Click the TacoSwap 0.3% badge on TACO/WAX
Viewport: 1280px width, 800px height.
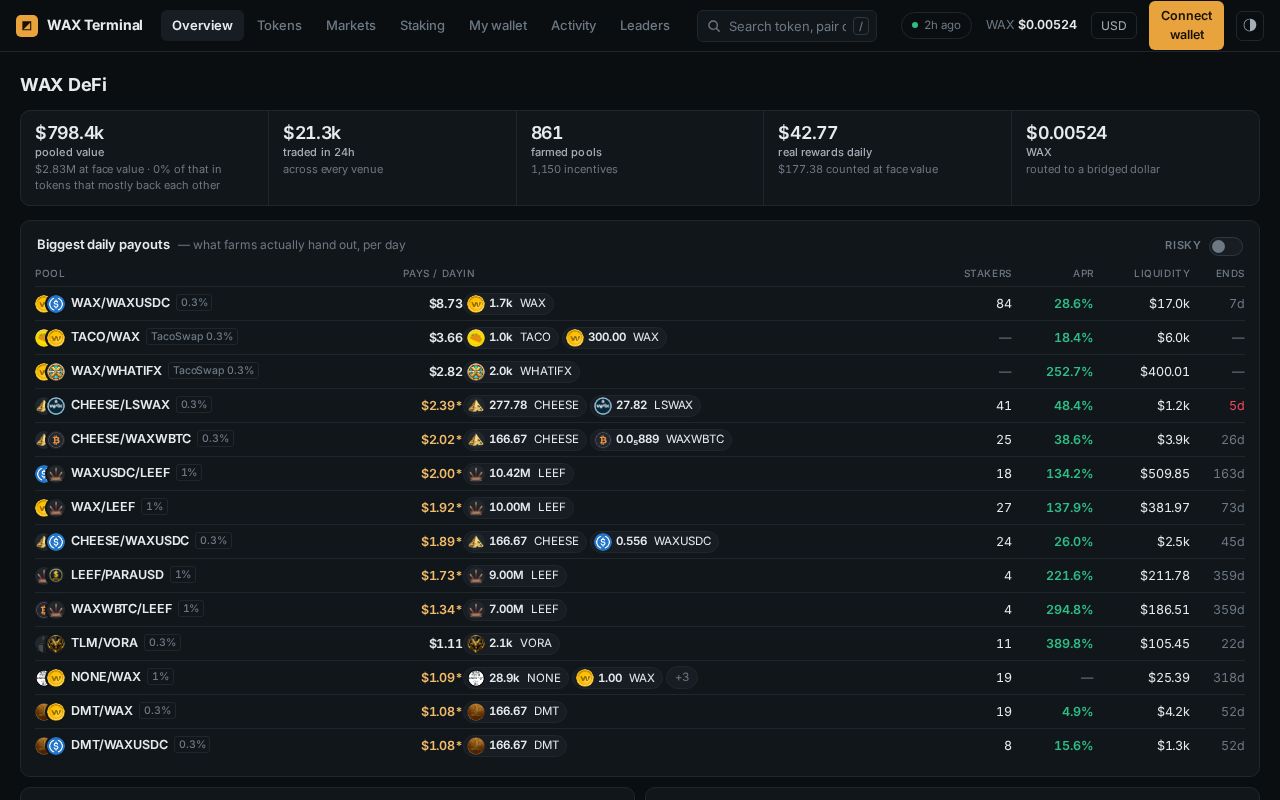[x=192, y=337]
